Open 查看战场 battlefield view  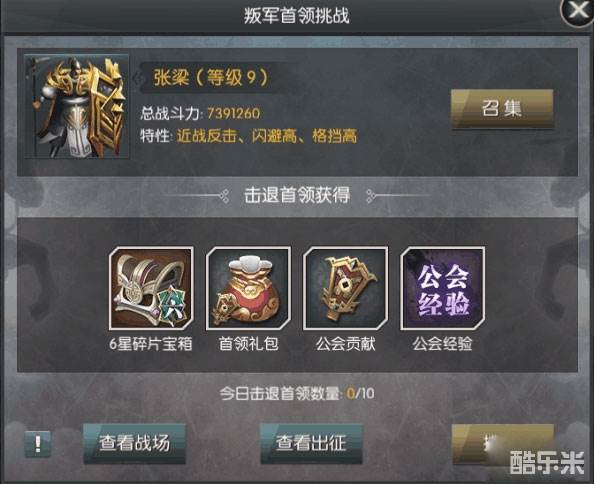pyautogui.click(x=134, y=443)
